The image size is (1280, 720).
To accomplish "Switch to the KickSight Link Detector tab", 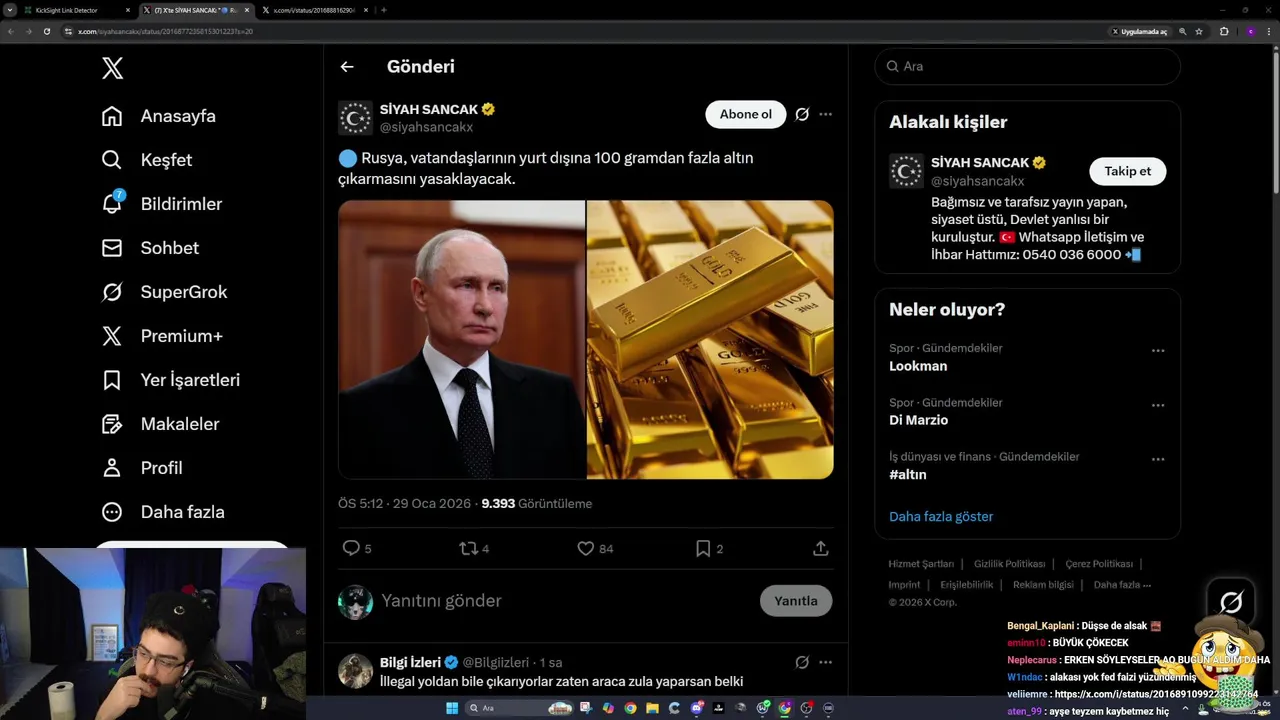I will (x=68, y=10).
